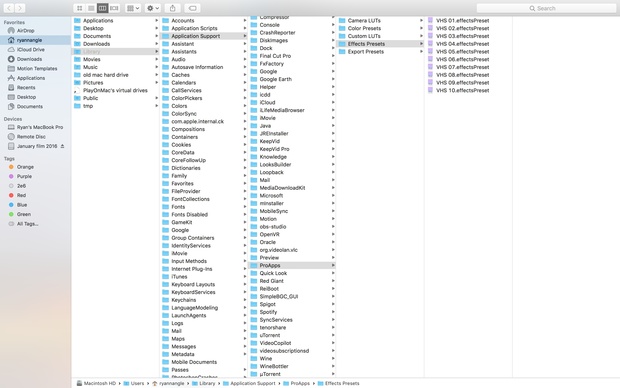Click the Edit Tags toolbar button
Viewport: 620px width, 388px height.
[193, 8]
